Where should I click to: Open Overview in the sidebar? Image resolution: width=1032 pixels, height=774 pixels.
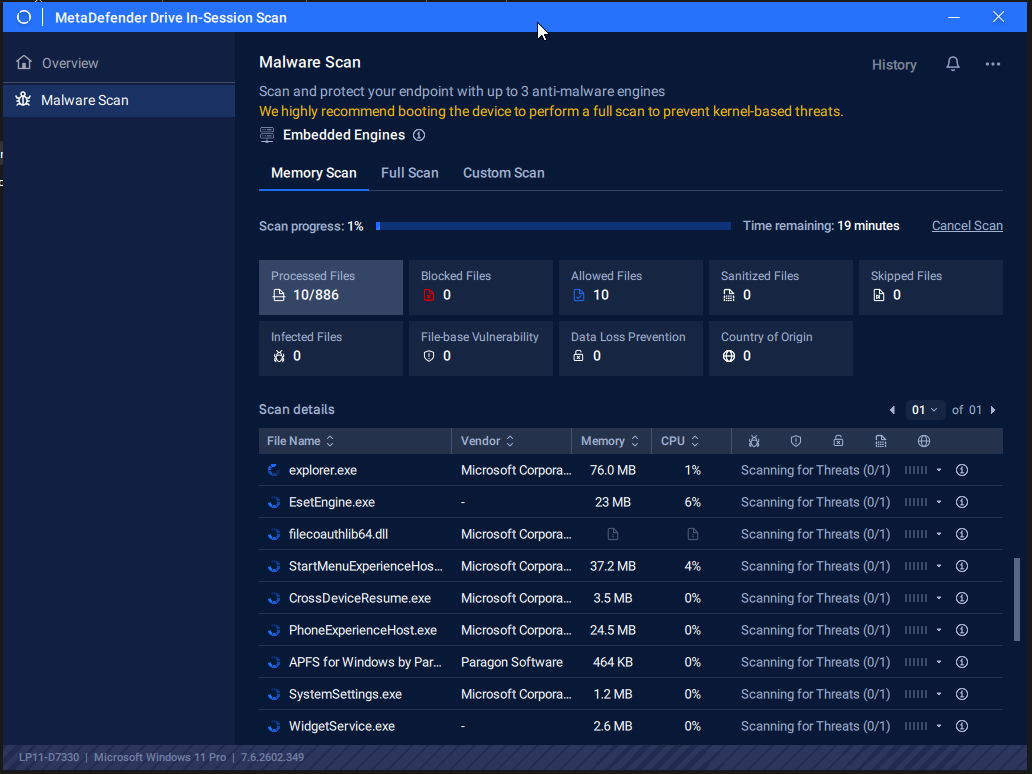click(70, 63)
